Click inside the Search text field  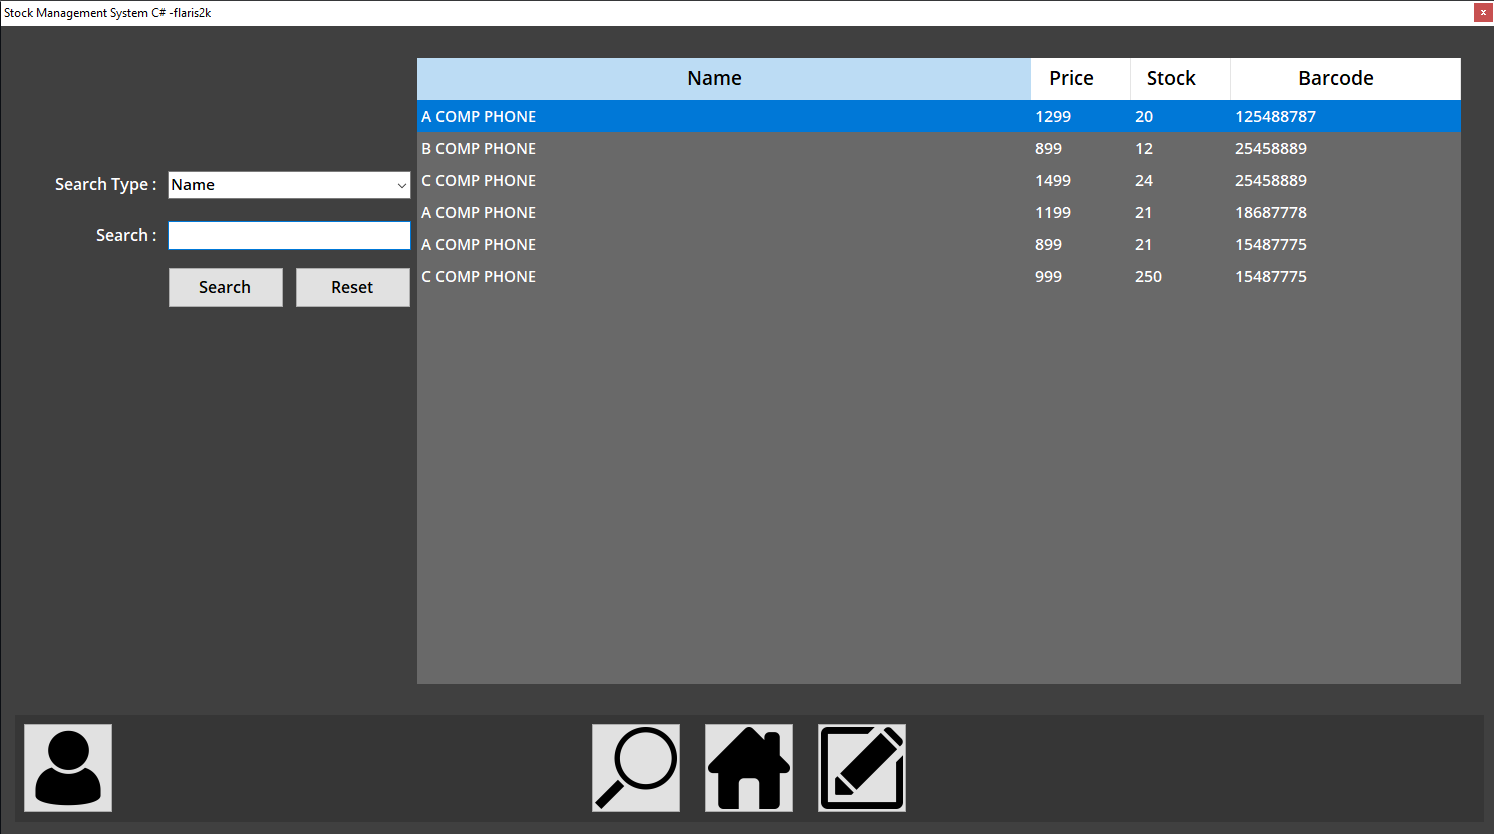pos(289,235)
